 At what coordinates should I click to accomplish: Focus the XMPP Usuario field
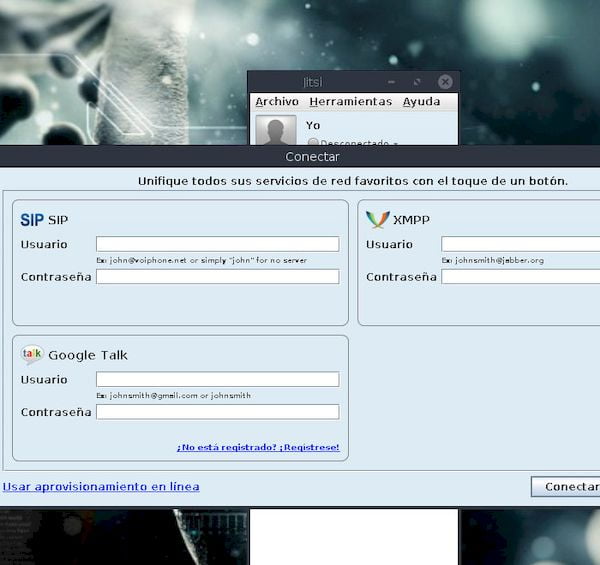click(x=520, y=244)
